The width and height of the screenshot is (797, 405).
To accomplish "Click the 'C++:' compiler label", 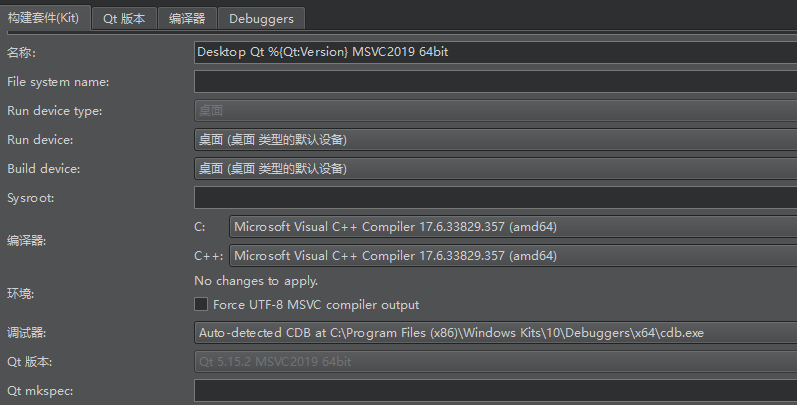I will tap(208, 256).
